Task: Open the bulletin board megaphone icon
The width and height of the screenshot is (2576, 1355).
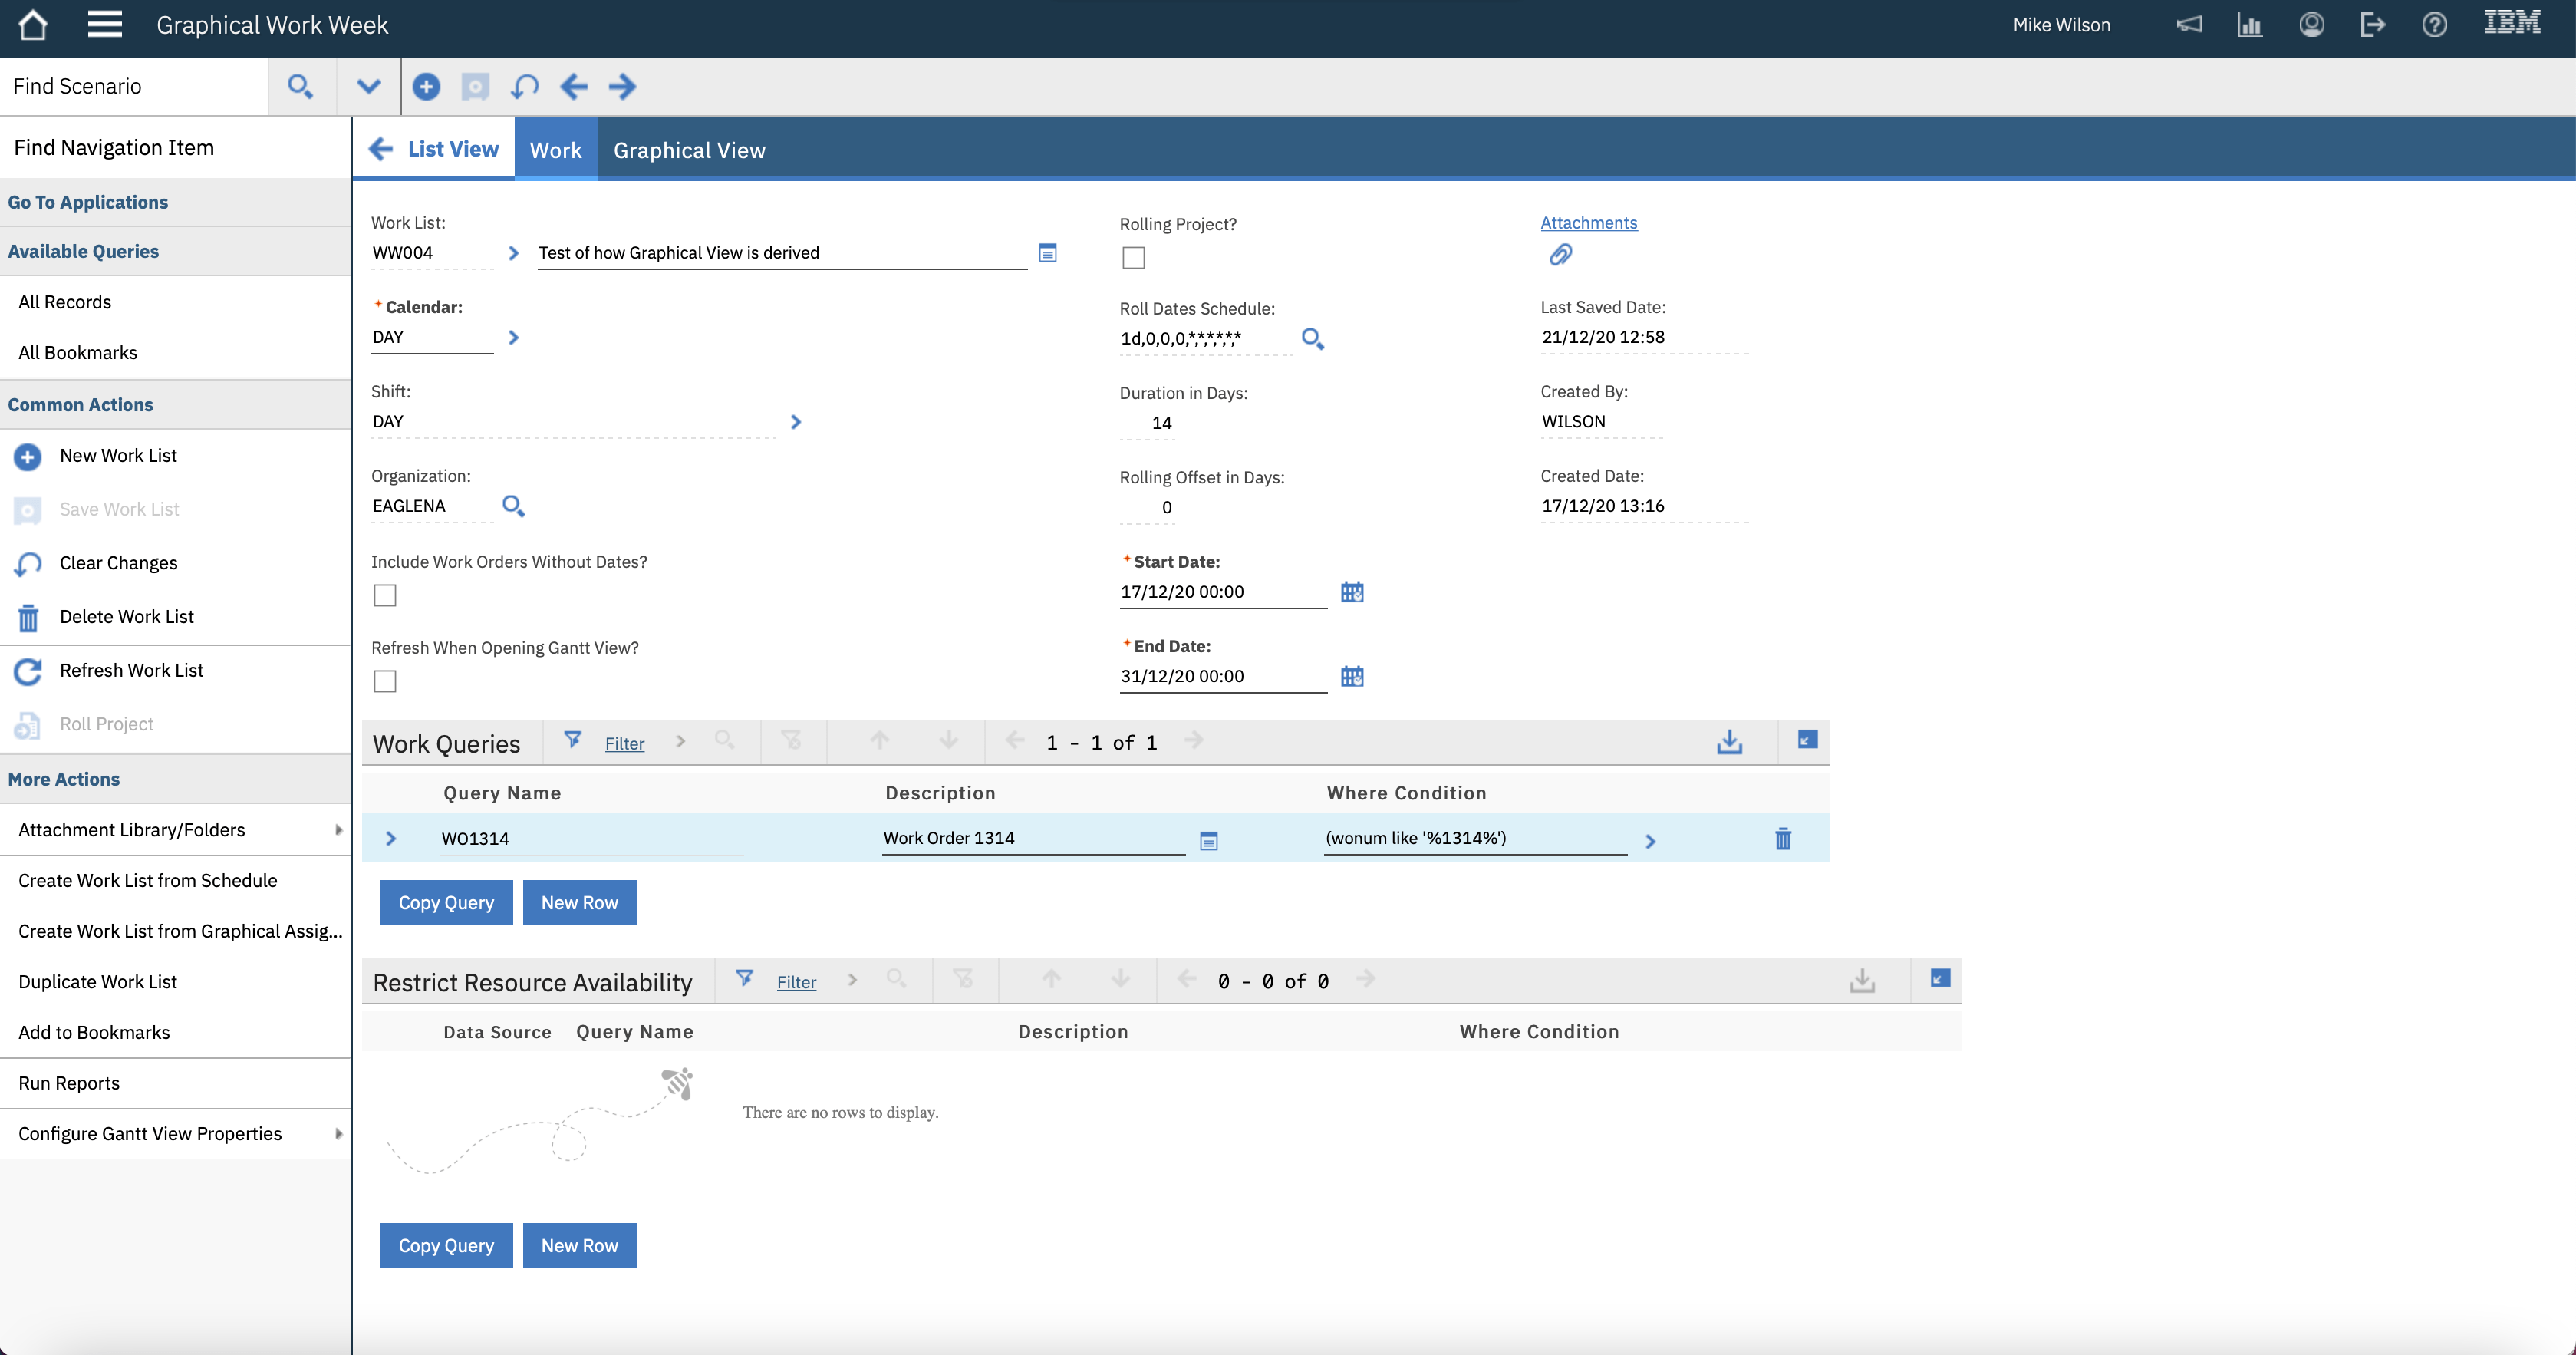Action: pyautogui.click(x=2189, y=24)
